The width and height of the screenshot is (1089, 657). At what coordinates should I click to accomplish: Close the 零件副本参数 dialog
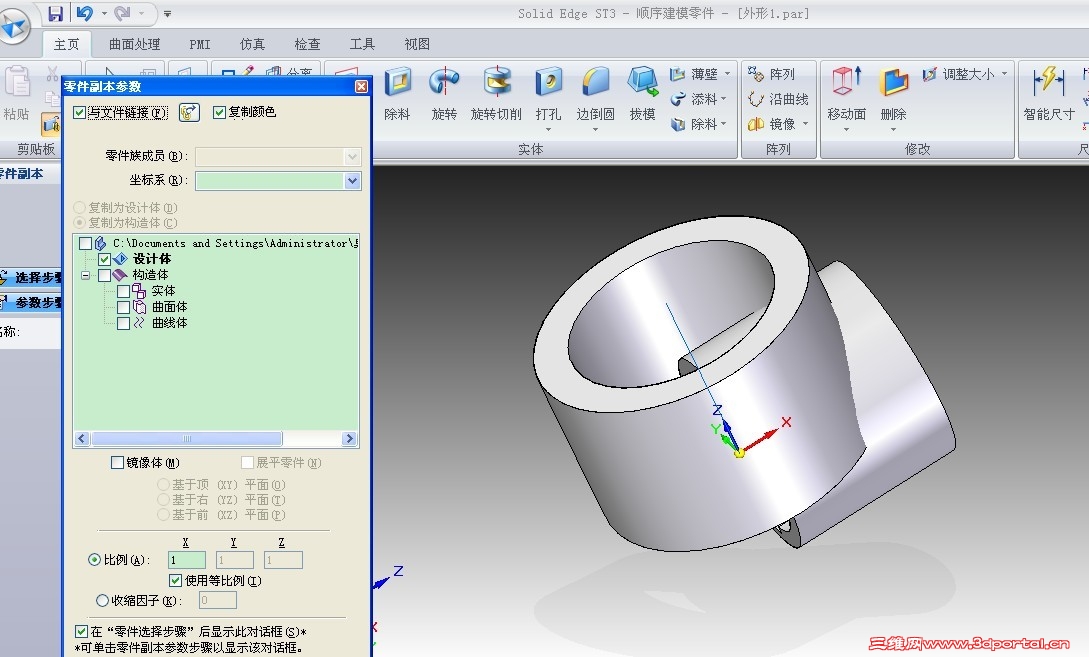[x=361, y=86]
